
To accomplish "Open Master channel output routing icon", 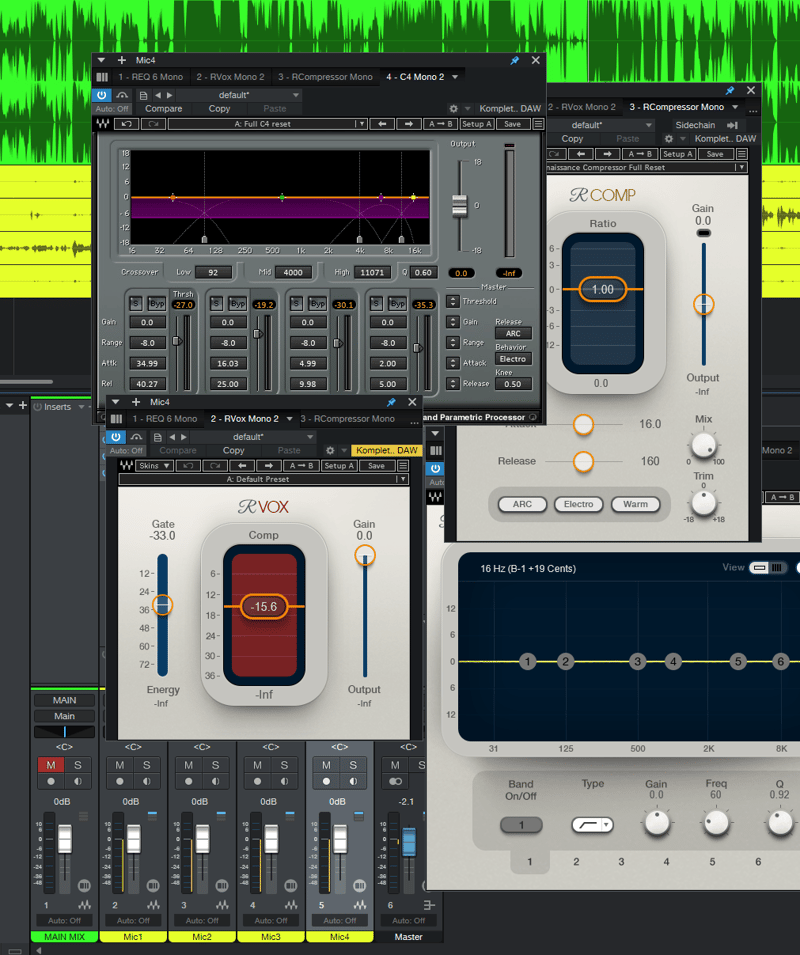I will tap(429, 905).
